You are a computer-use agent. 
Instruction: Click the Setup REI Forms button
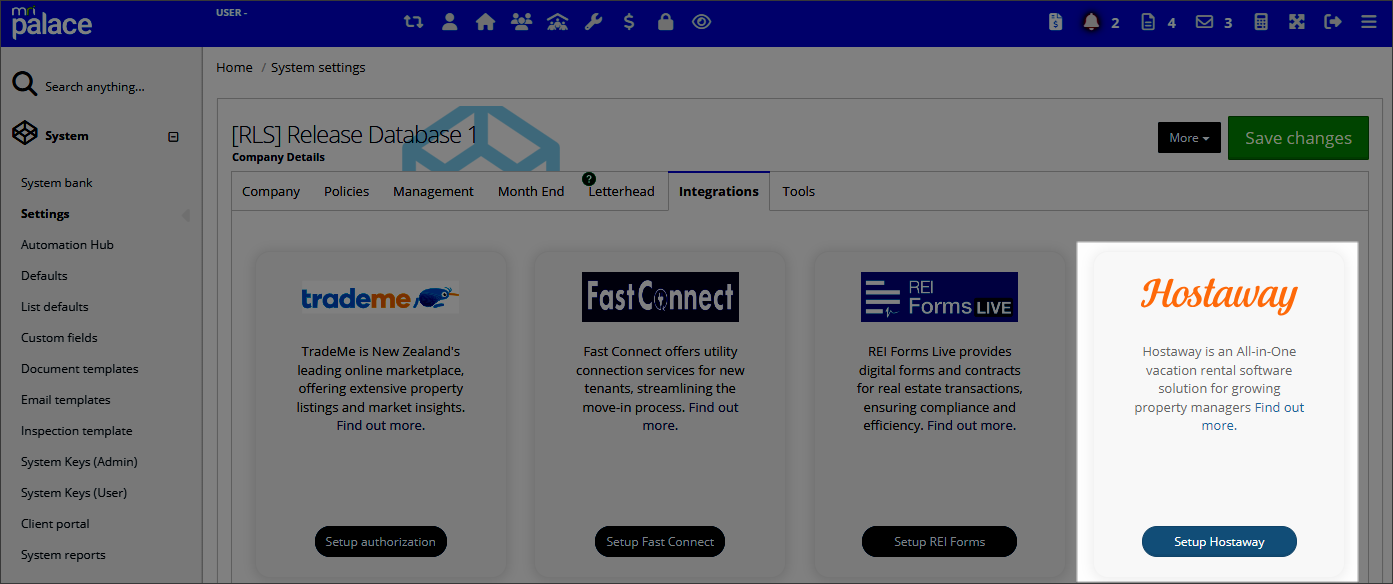tap(939, 541)
